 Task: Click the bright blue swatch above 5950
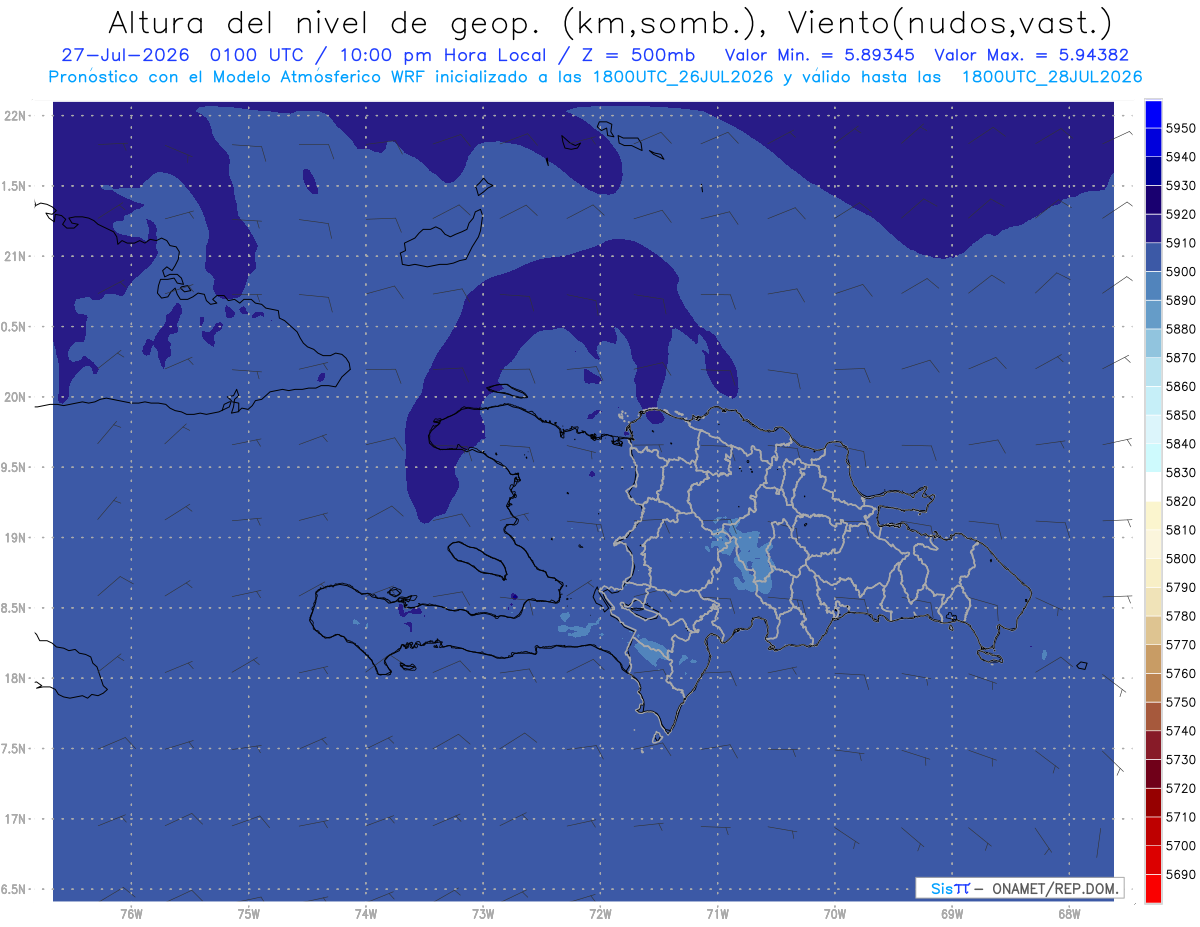[1152, 114]
